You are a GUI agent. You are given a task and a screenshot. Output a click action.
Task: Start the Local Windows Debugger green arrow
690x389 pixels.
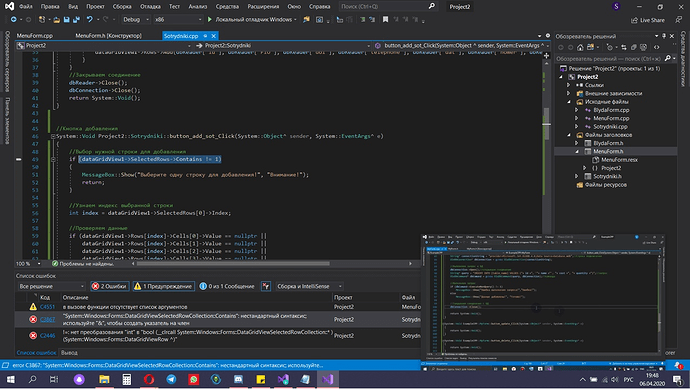pos(209,20)
